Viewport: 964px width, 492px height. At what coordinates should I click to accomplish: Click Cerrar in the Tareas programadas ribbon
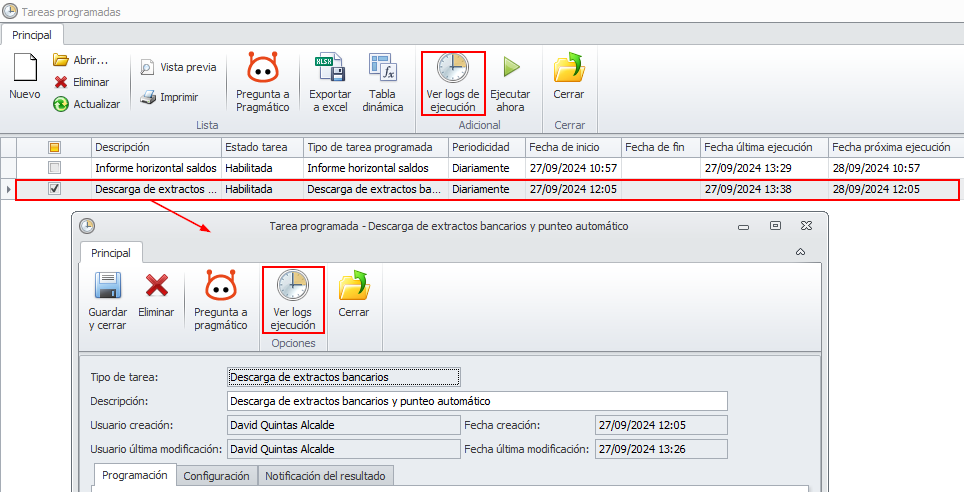569,77
